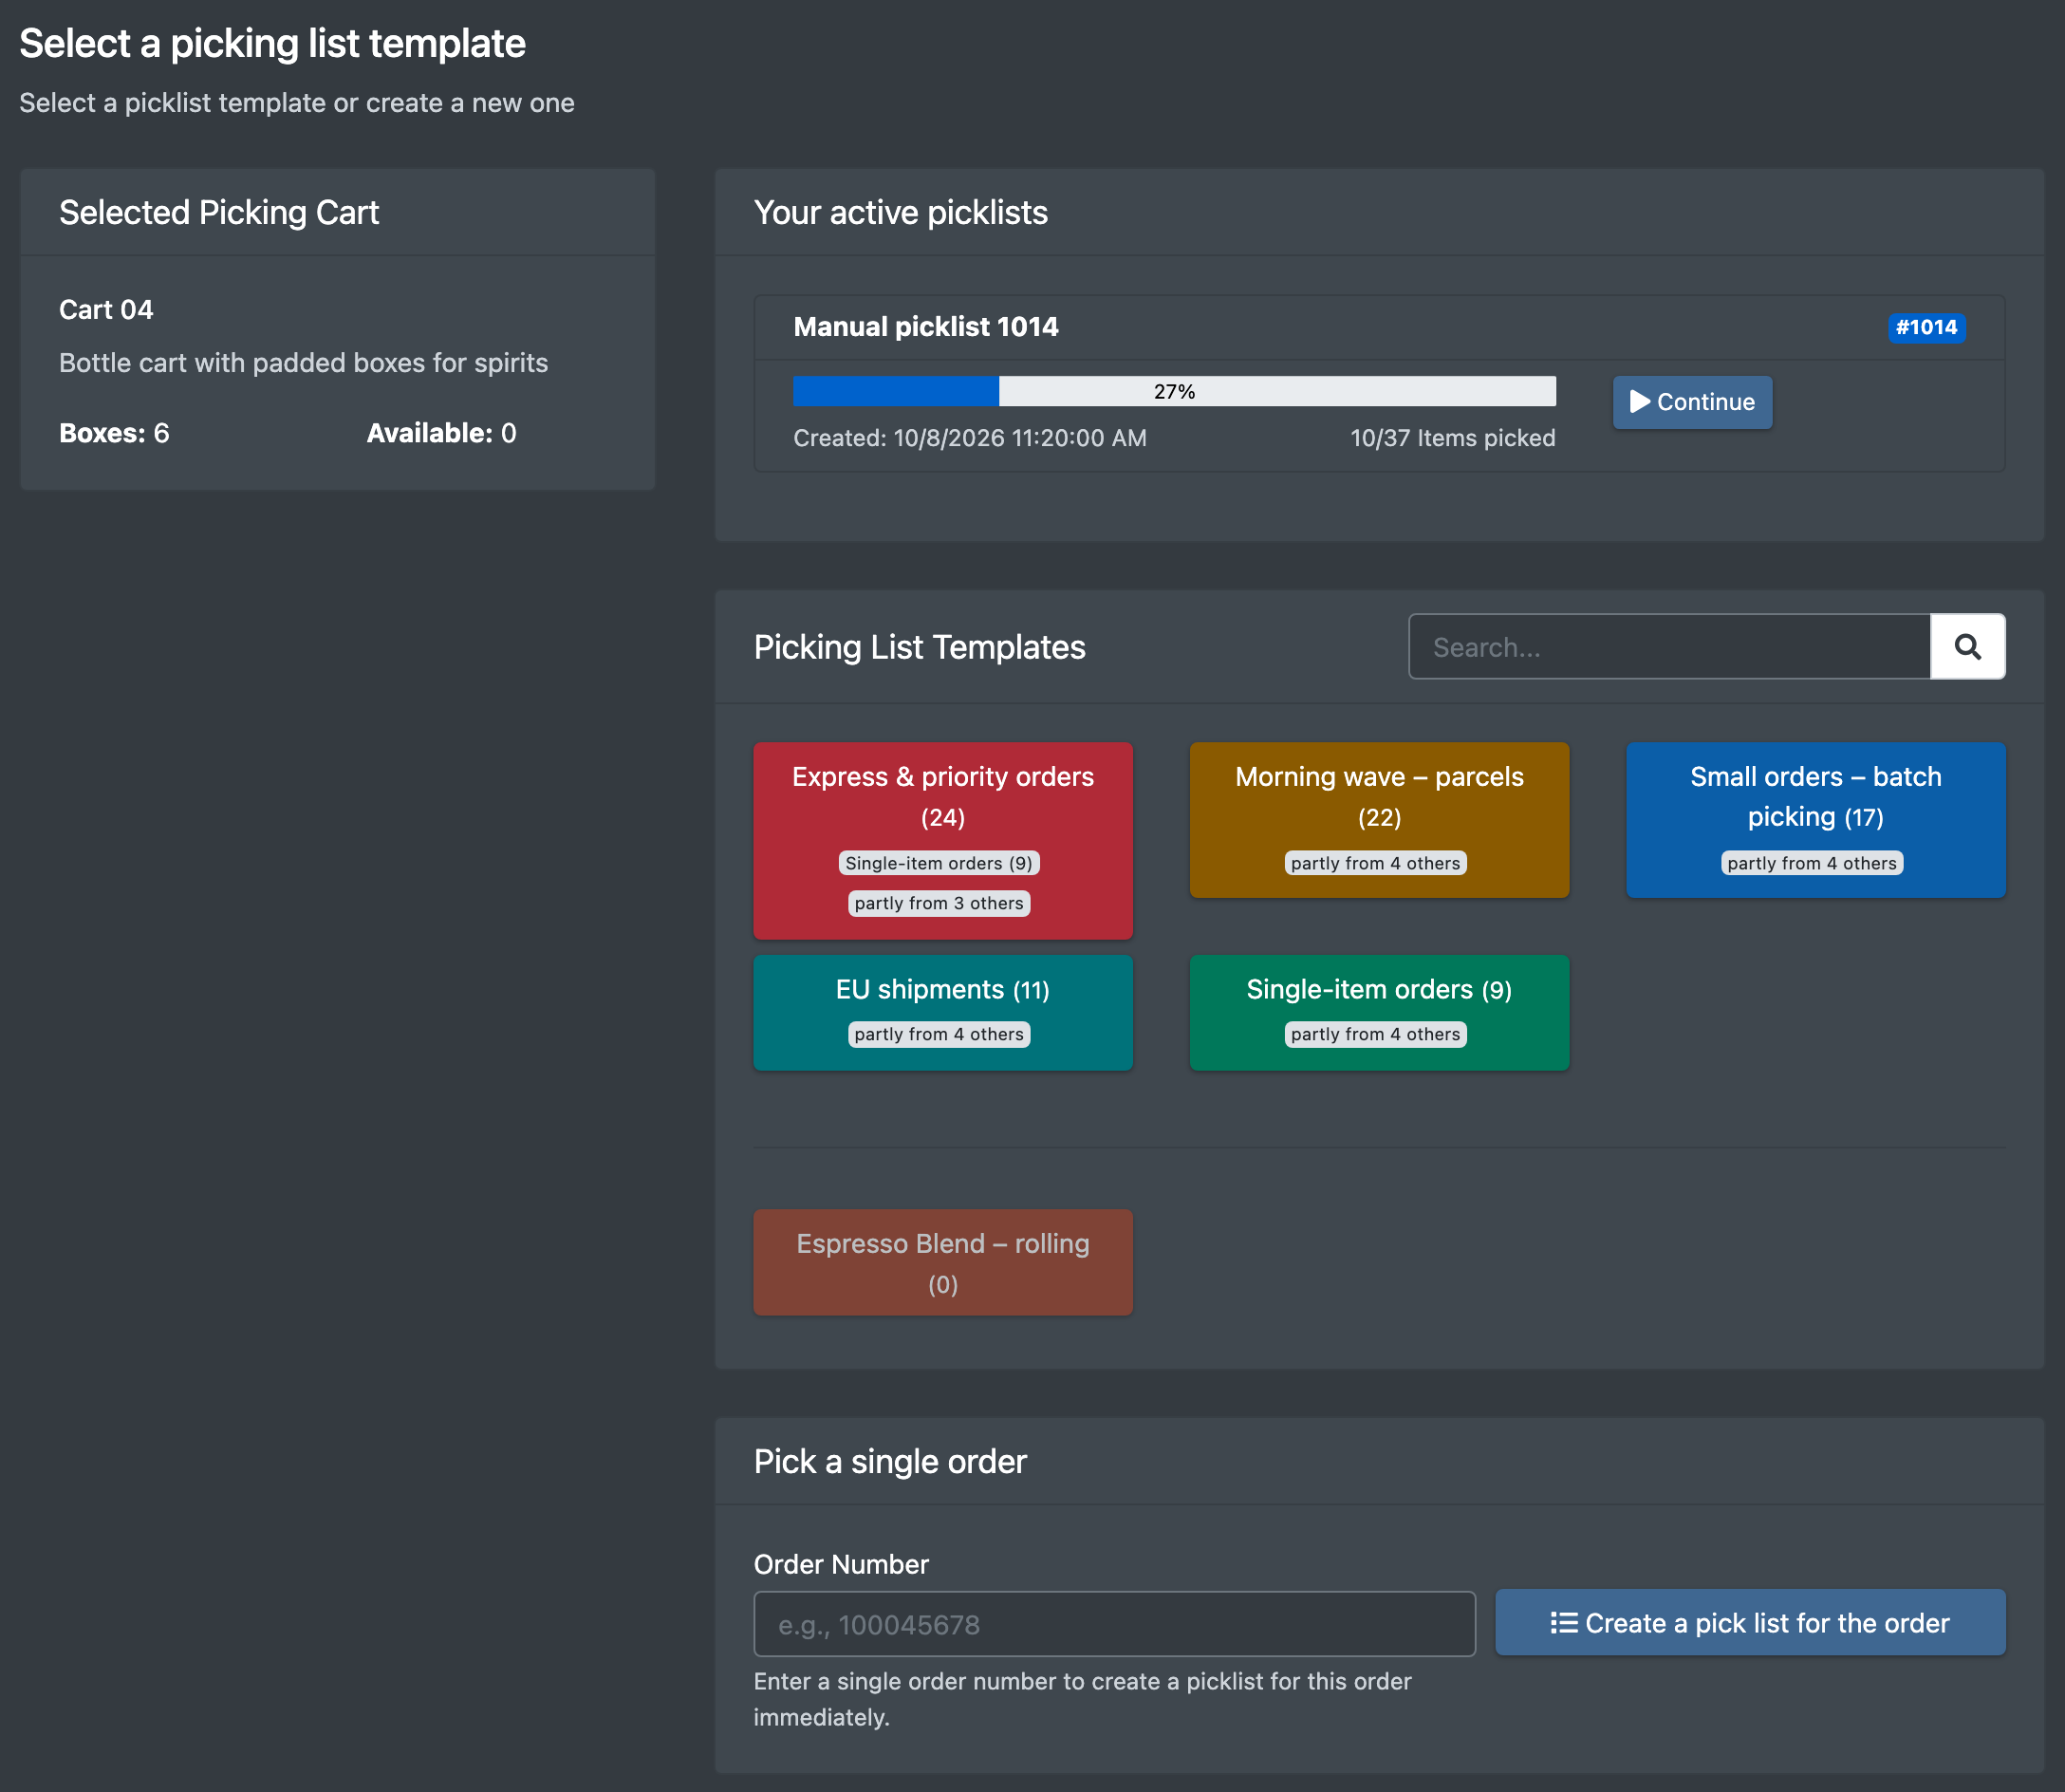Viewport: 2065px width, 1792px height.
Task: Click the magnifier search icon button
Action: [x=1967, y=647]
